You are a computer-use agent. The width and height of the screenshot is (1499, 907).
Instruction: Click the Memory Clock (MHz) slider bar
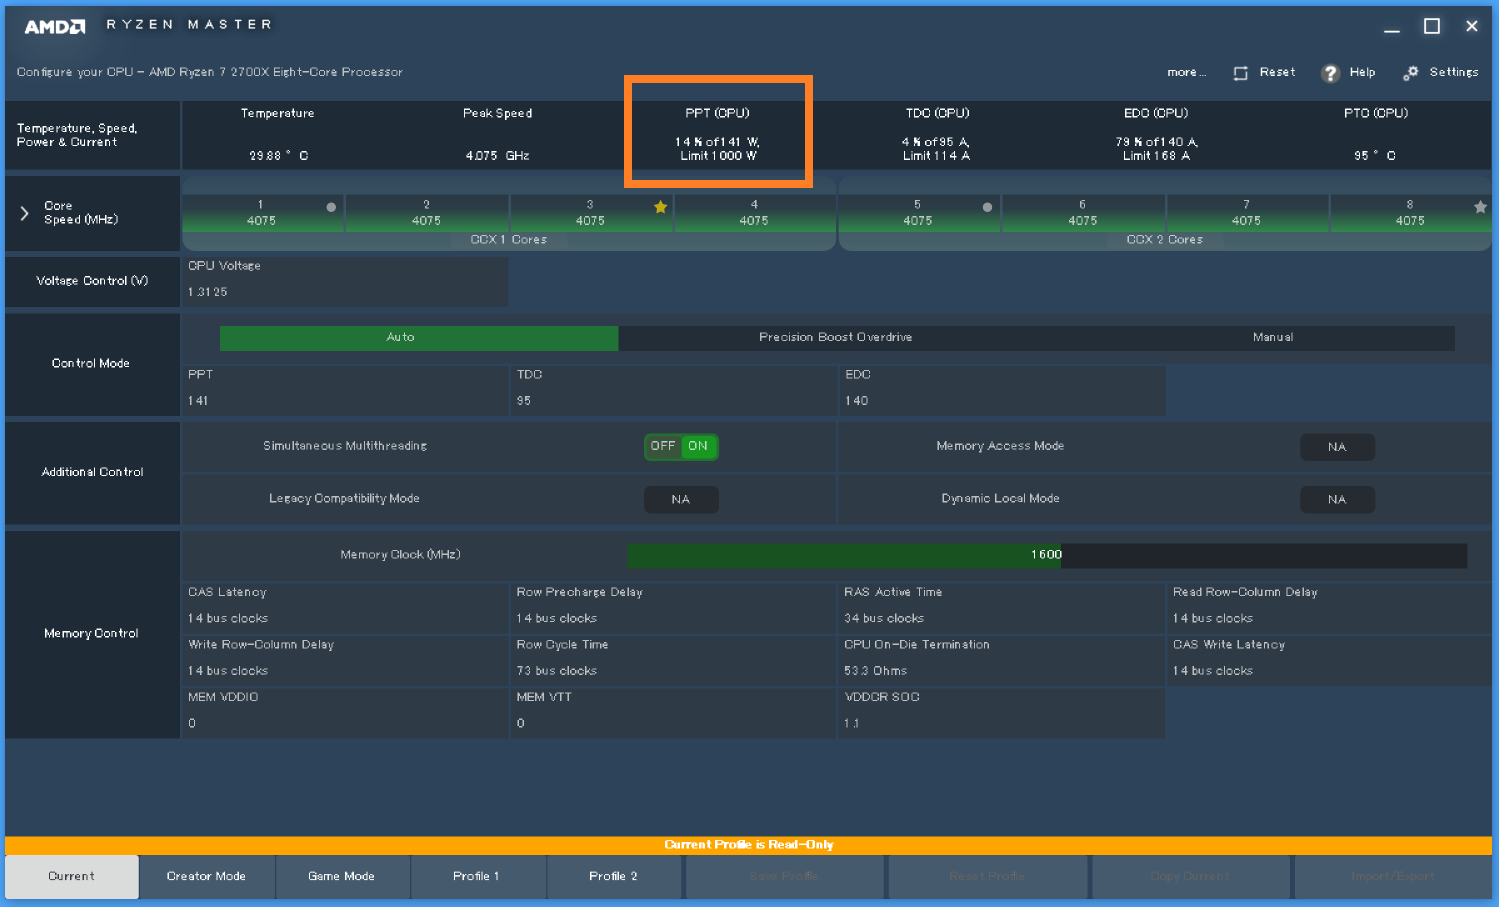pyautogui.click(x=1046, y=555)
